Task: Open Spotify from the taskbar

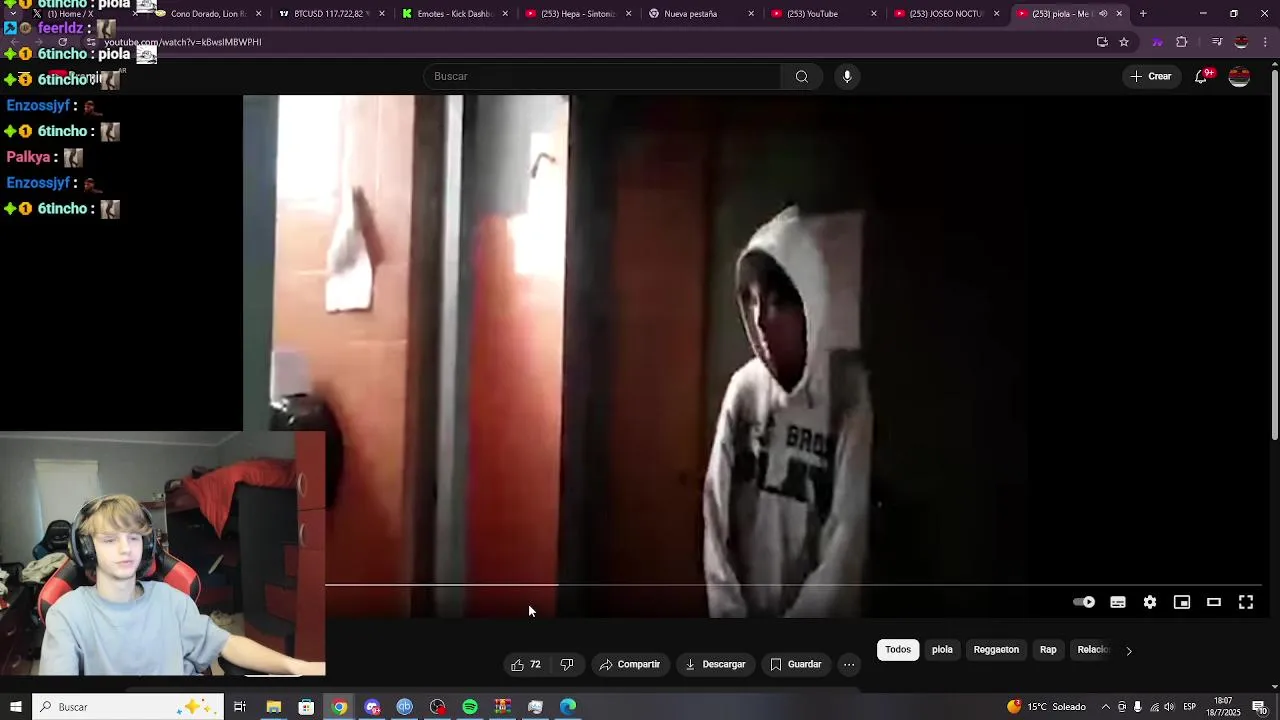Action: 470,707
